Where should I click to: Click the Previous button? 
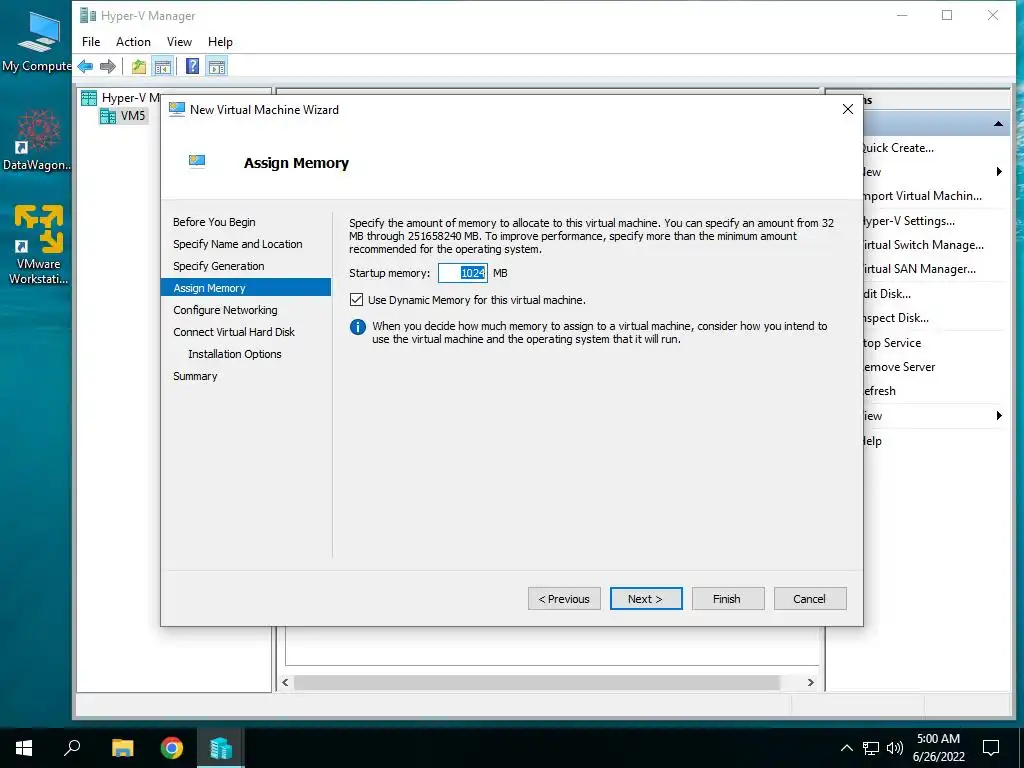pyautogui.click(x=564, y=599)
